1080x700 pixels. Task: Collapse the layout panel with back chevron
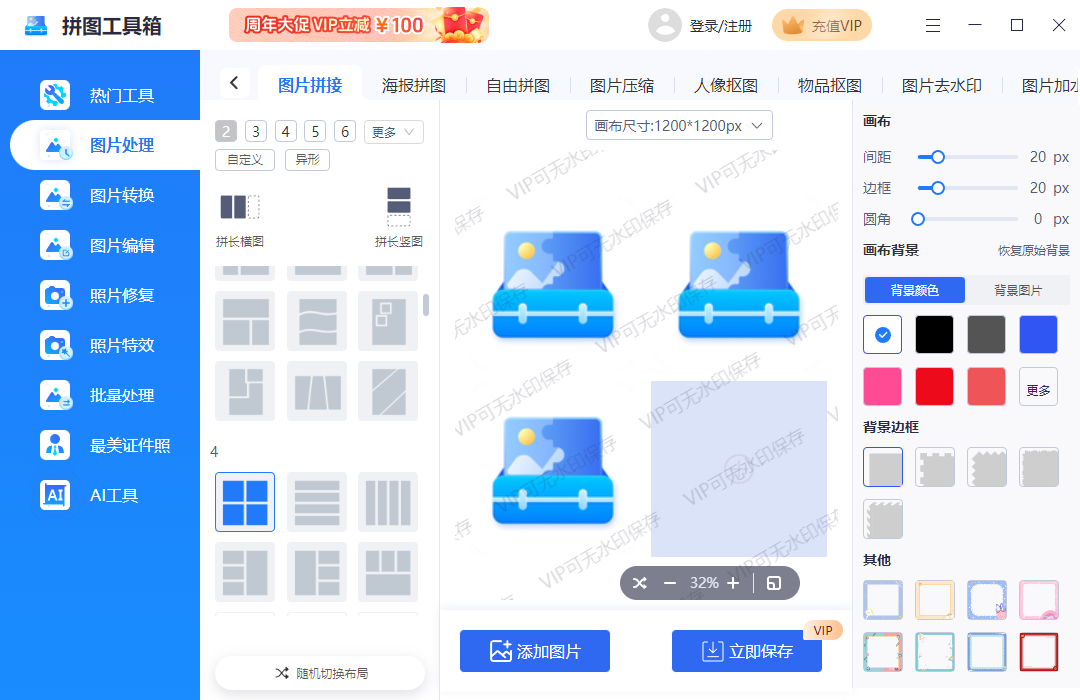pyautogui.click(x=234, y=84)
